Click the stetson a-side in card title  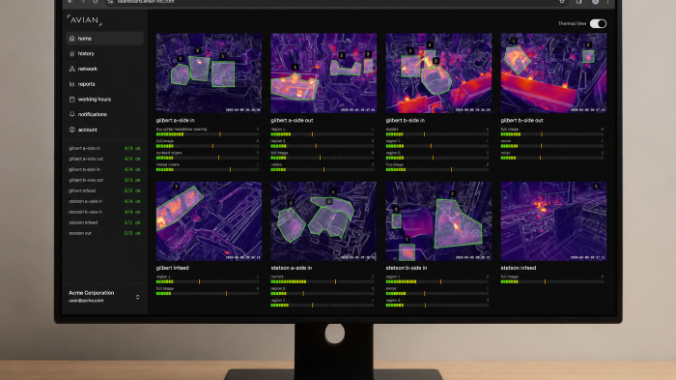pyautogui.click(x=291, y=268)
